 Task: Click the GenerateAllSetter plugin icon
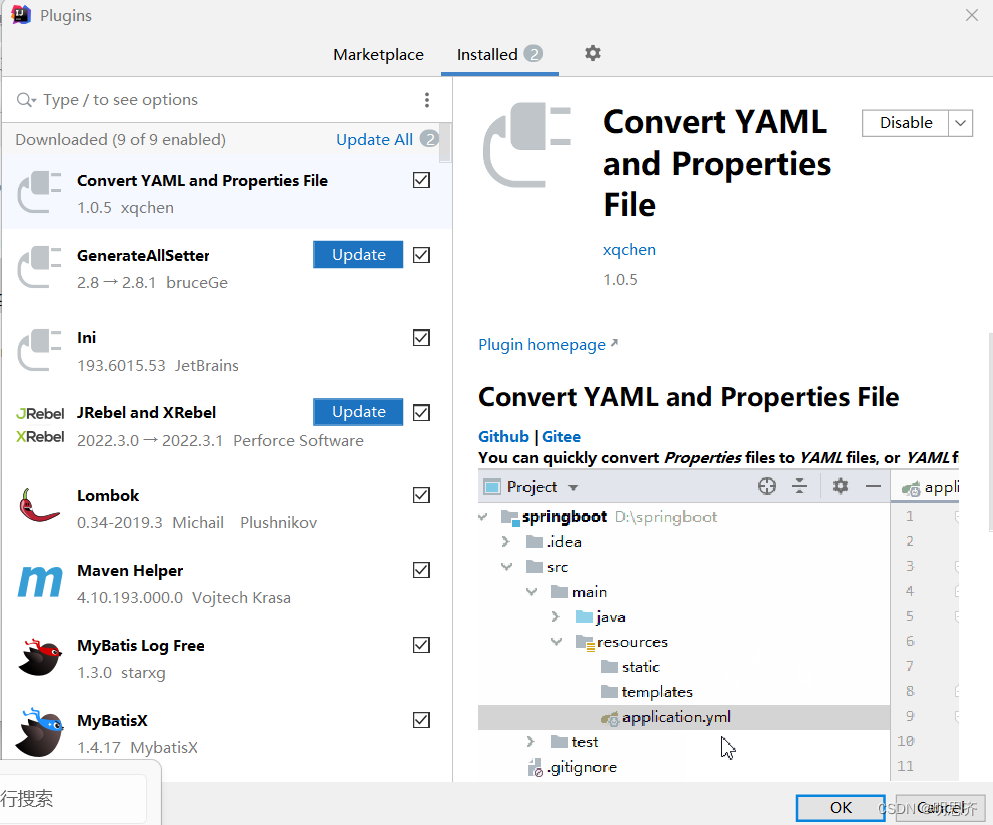(x=39, y=267)
